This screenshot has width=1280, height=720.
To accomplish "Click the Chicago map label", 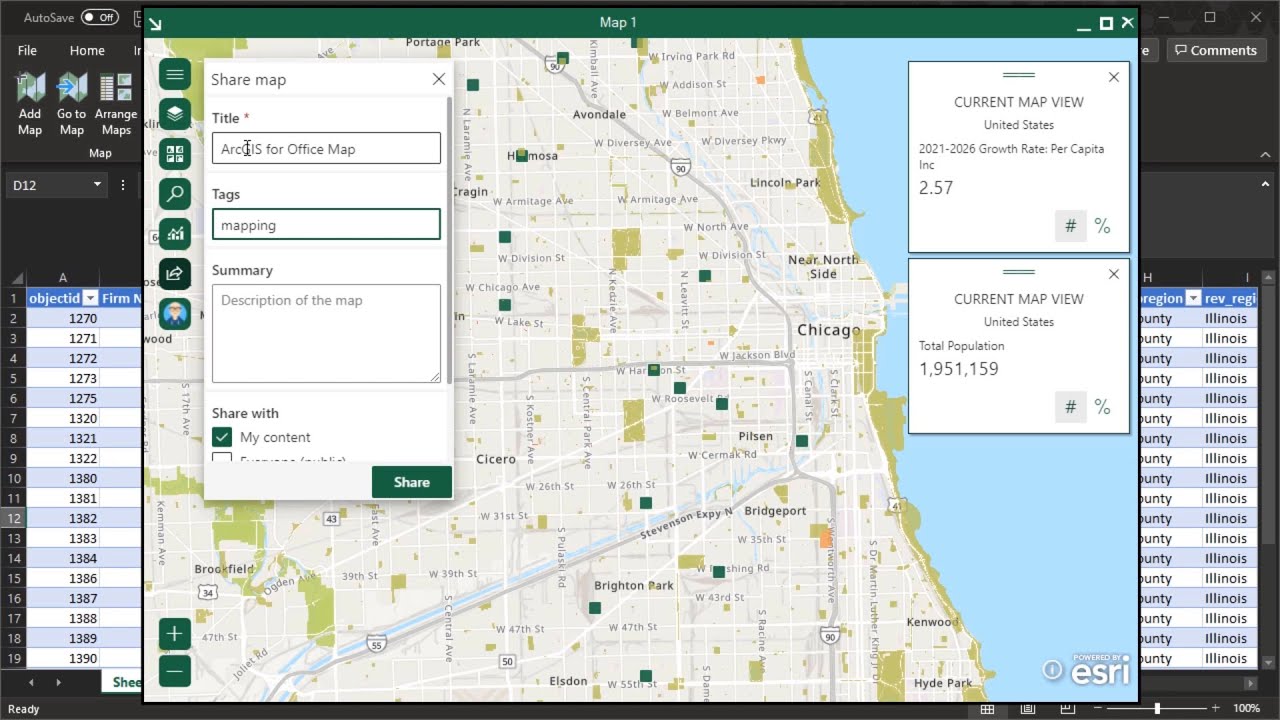I will click(828, 330).
